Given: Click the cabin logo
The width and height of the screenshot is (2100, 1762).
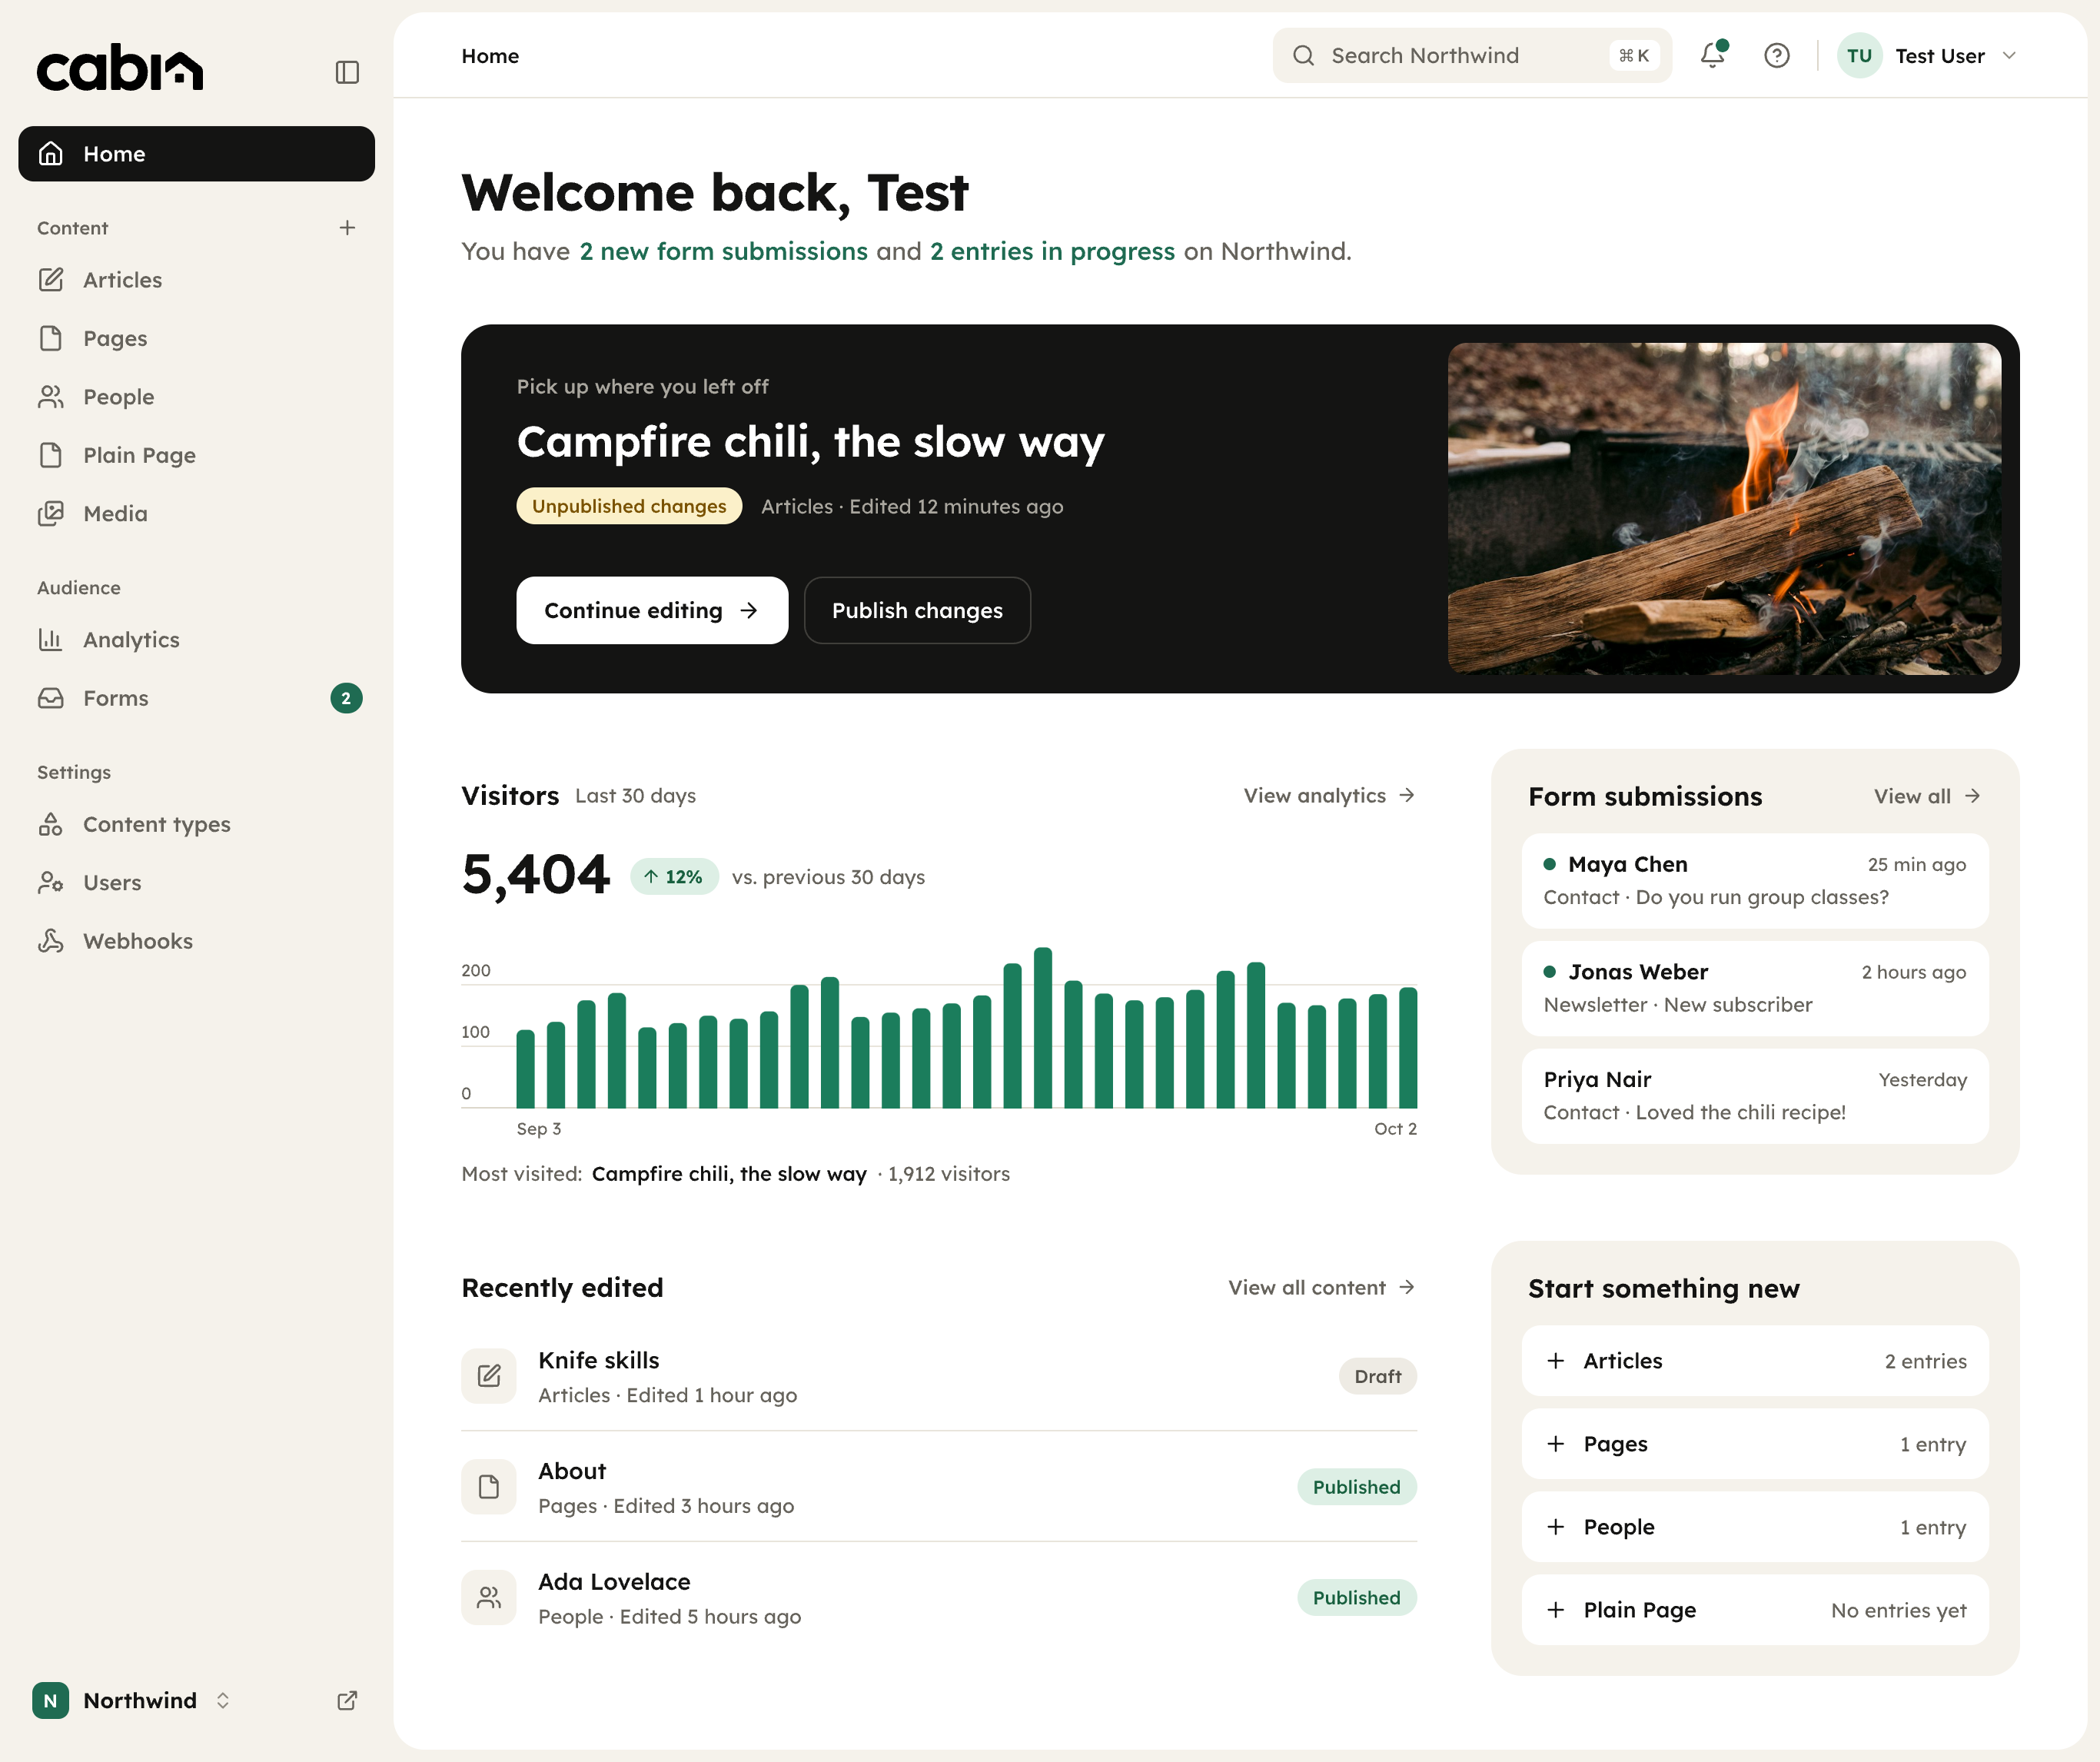Looking at the screenshot, I should tap(120, 67).
